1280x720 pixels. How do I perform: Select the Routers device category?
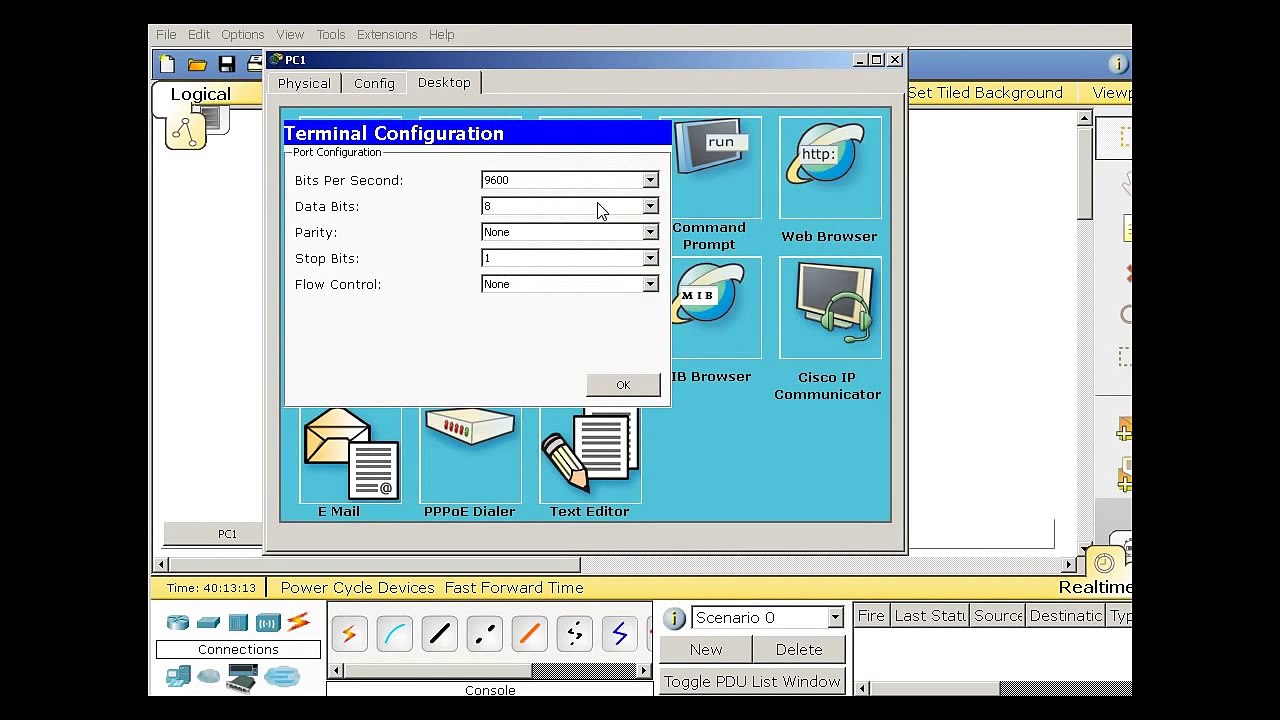(x=178, y=623)
